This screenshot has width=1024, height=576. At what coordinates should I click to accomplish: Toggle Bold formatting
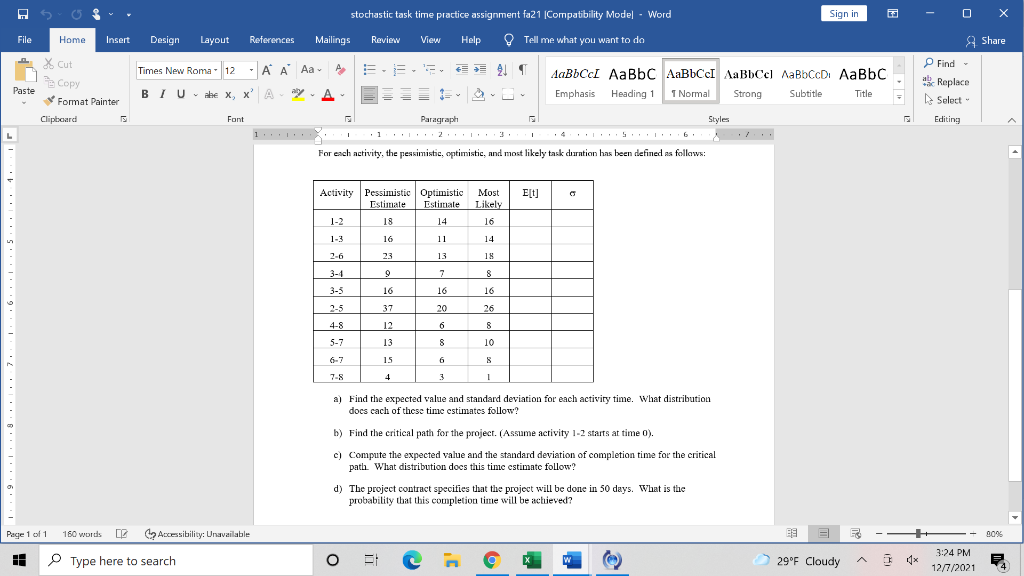(x=146, y=94)
